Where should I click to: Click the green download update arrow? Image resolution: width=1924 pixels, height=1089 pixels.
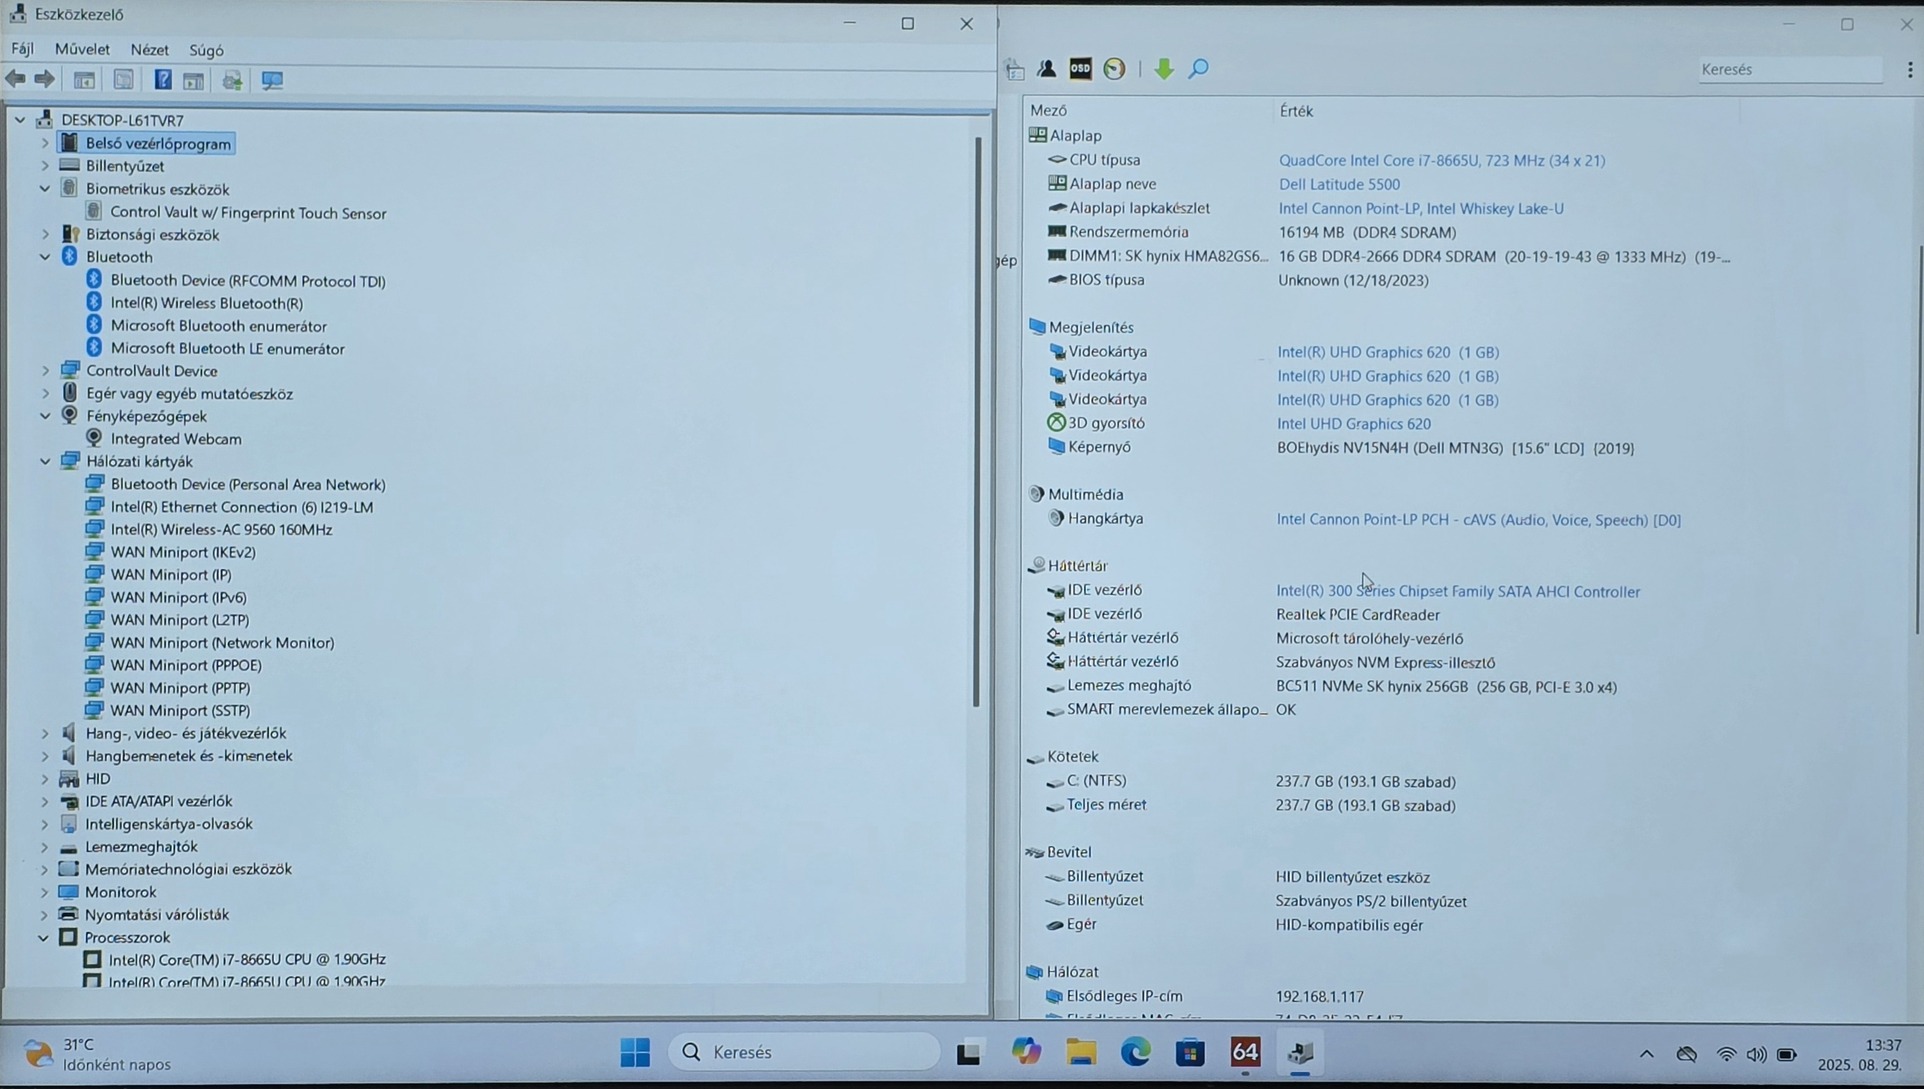[1163, 69]
